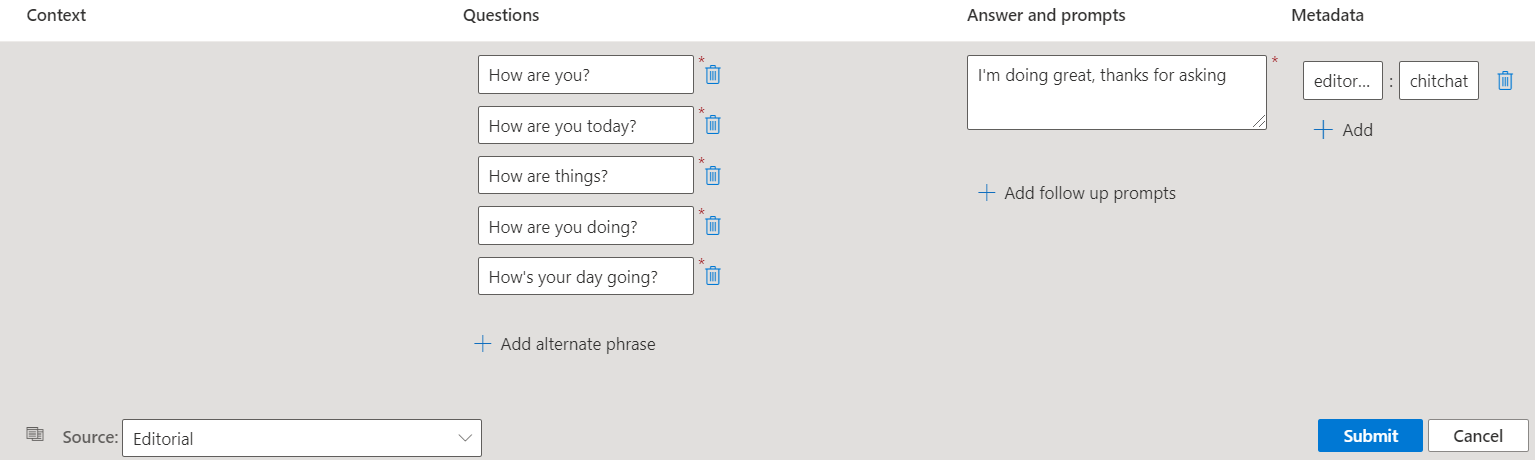The height and width of the screenshot is (460, 1535).
Task: Delete the 'How are you doing?' question
Action: click(713, 226)
